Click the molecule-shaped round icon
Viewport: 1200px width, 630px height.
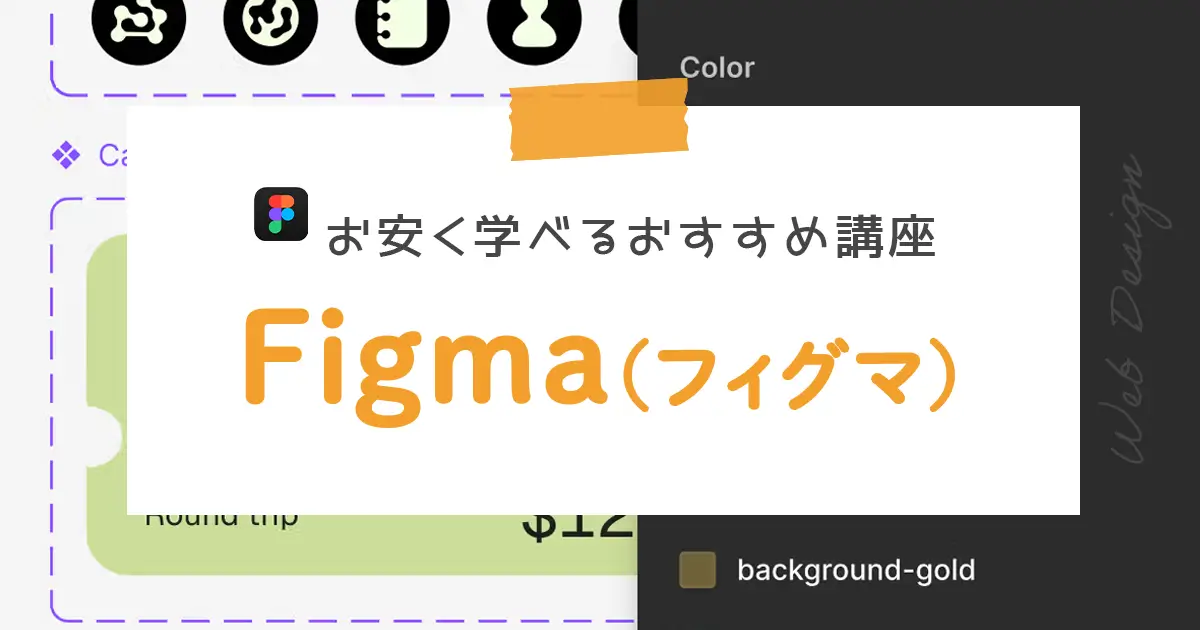pos(139,21)
